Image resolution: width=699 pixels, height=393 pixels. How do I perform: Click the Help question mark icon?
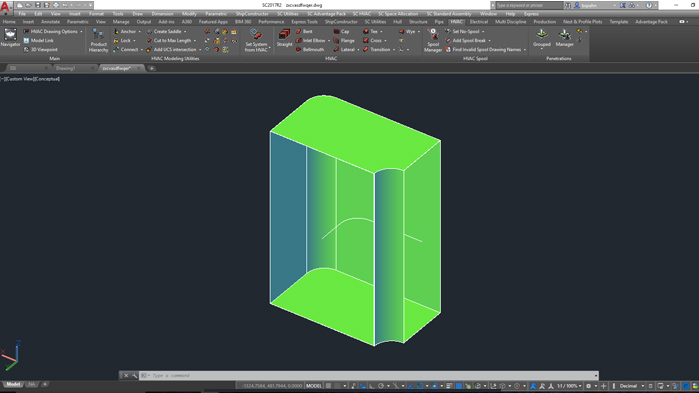coord(649,5)
